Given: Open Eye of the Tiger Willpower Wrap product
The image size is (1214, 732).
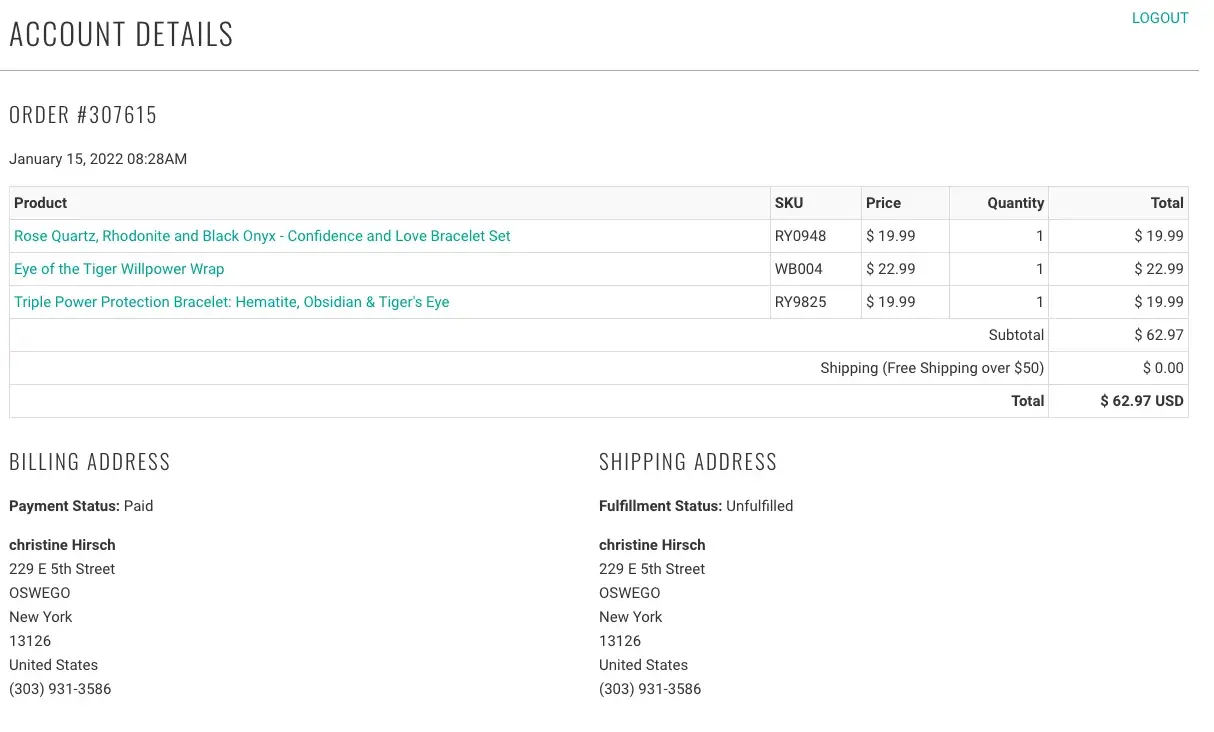Looking at the screenshot, I should point(119,269).
